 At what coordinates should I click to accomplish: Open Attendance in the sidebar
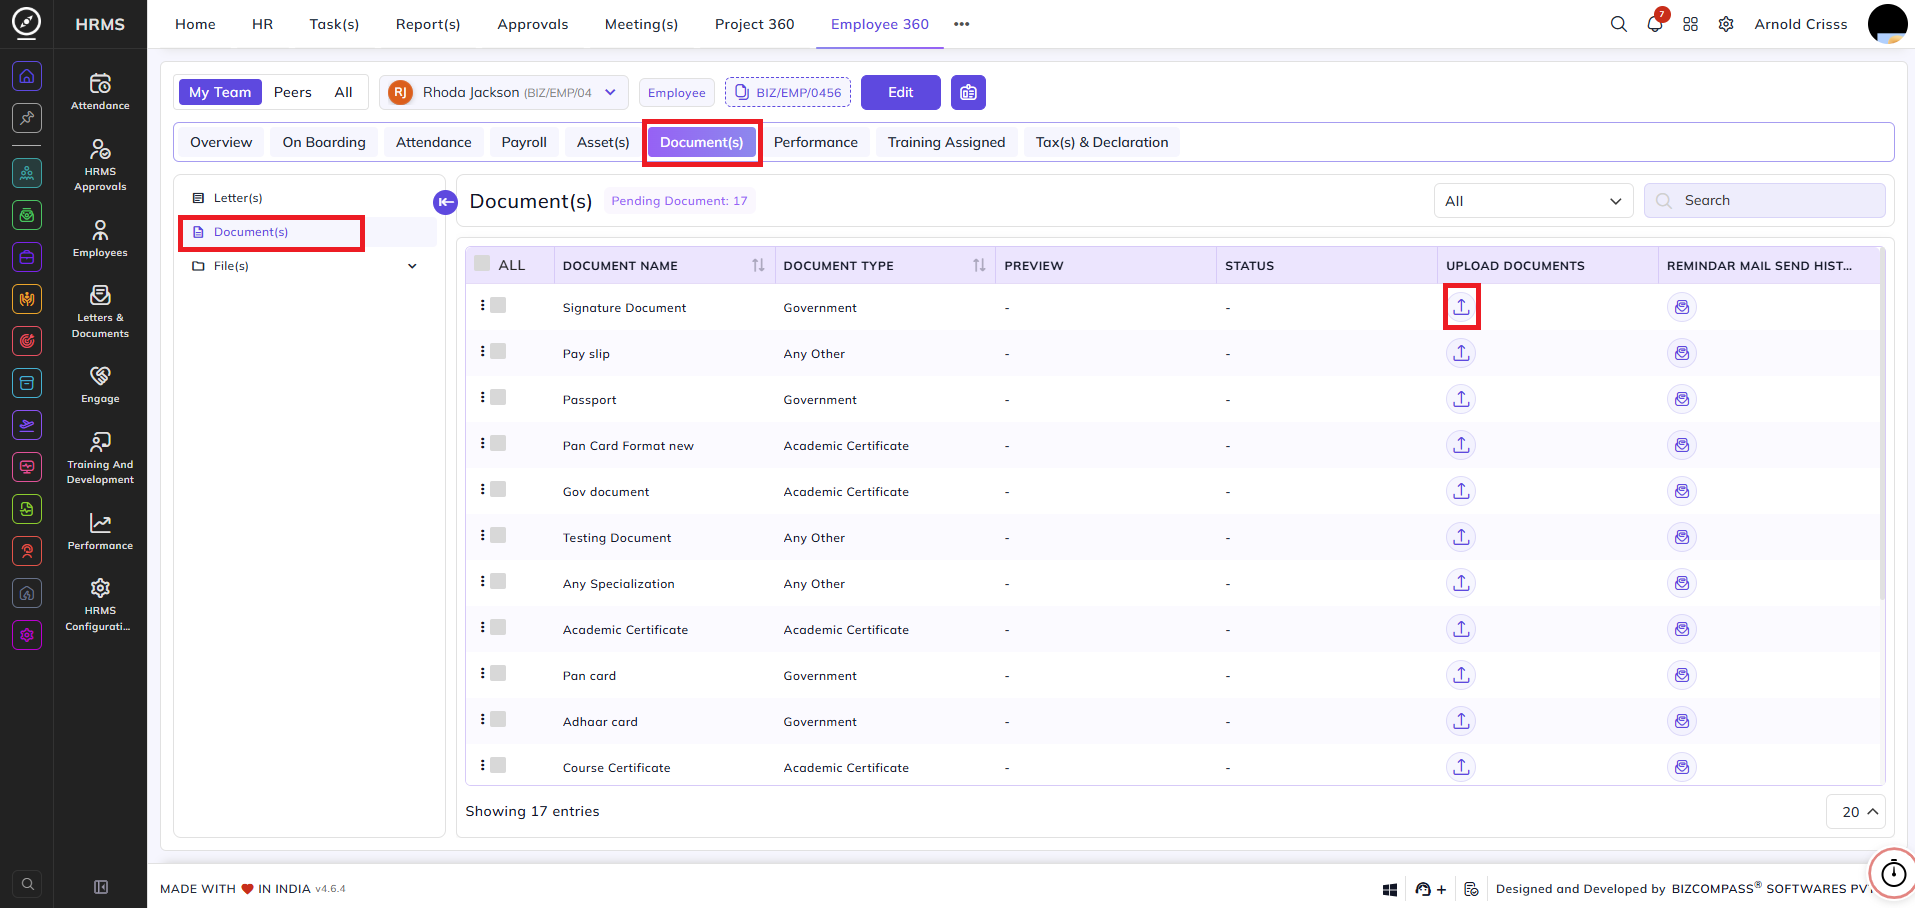coord(100,91)
